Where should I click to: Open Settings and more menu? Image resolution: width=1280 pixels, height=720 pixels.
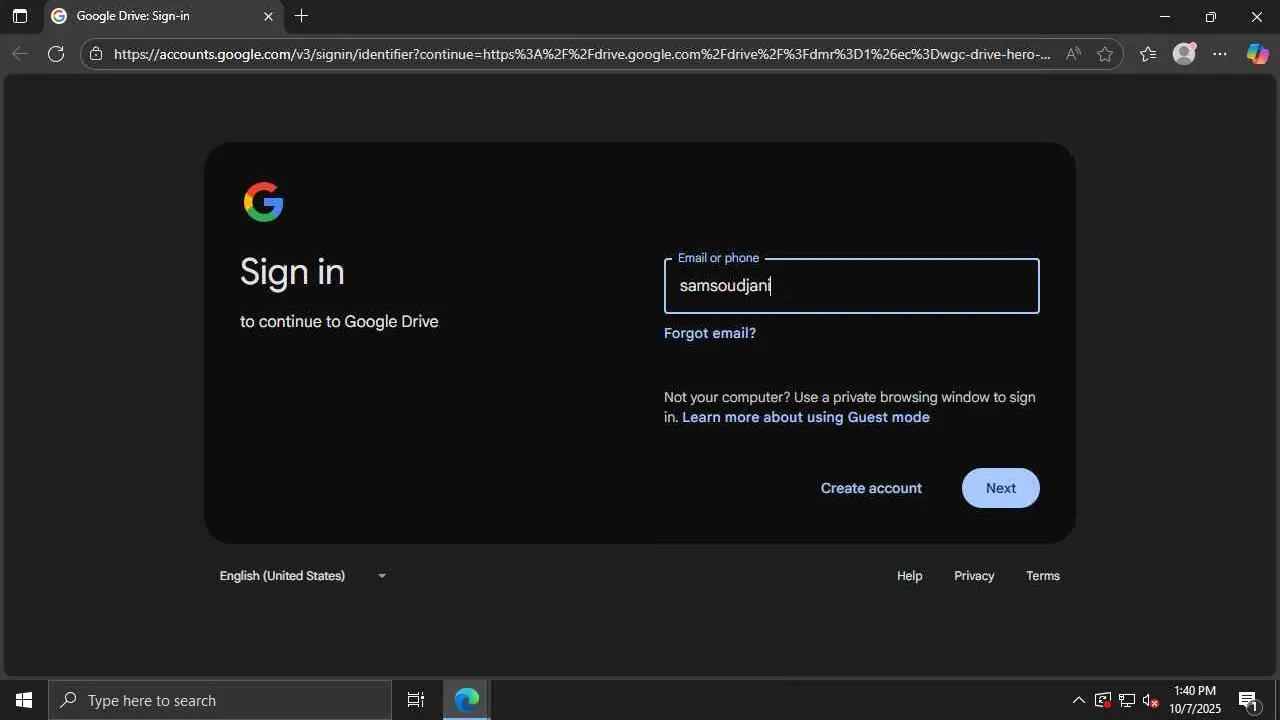[1220, 54]
